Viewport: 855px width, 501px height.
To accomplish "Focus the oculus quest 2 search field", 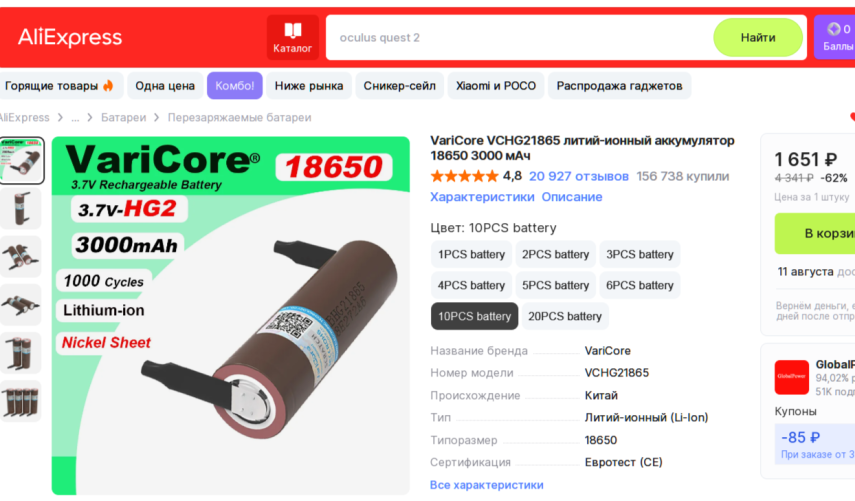I will pos(518,37).
